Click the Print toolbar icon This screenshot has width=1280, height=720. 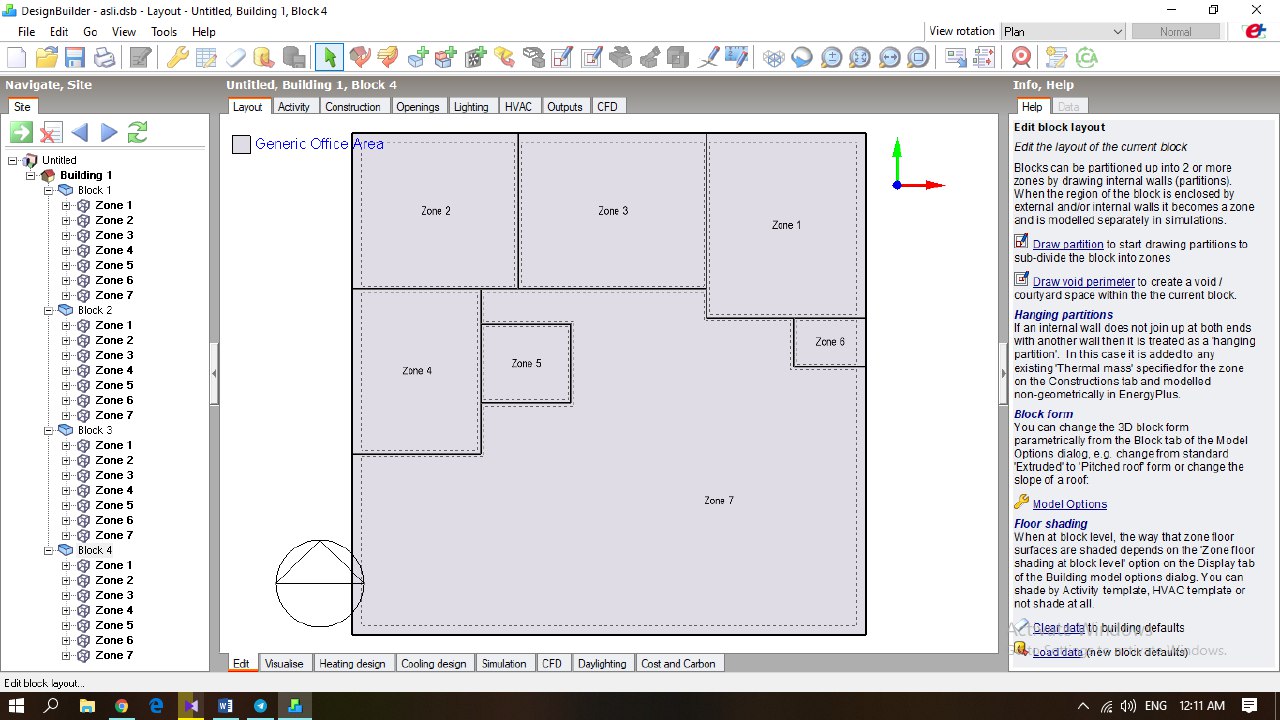pos(104,57)
